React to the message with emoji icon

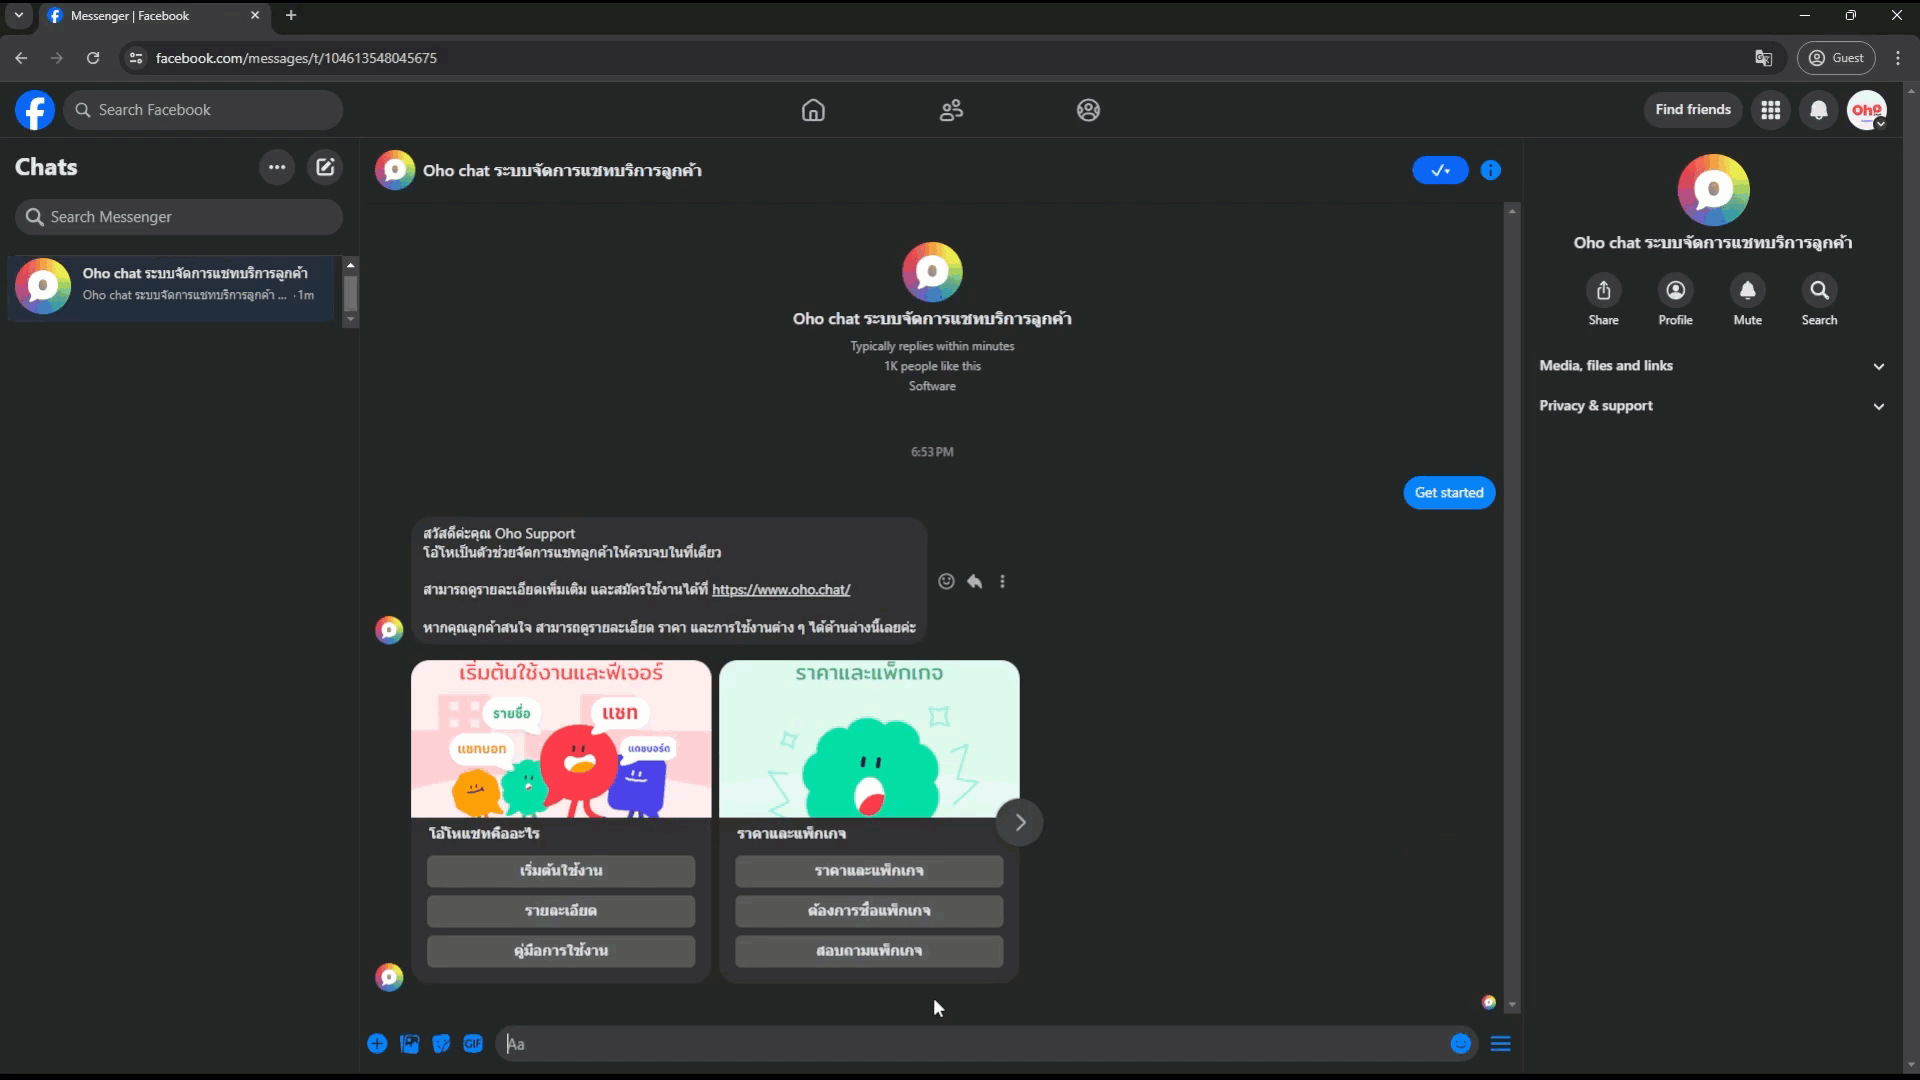(946, 581)
